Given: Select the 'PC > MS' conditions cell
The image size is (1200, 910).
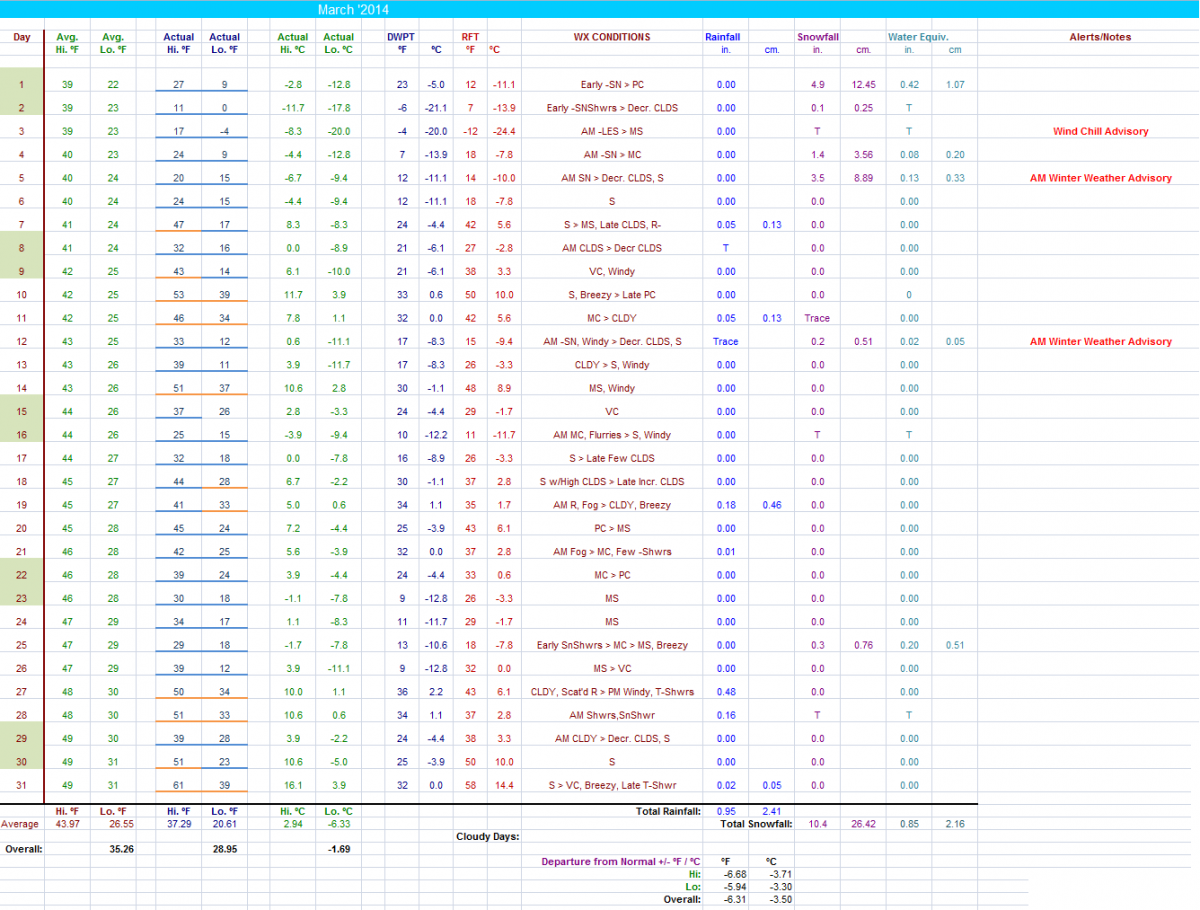Looking at the screenshot, I should point(611,528).
